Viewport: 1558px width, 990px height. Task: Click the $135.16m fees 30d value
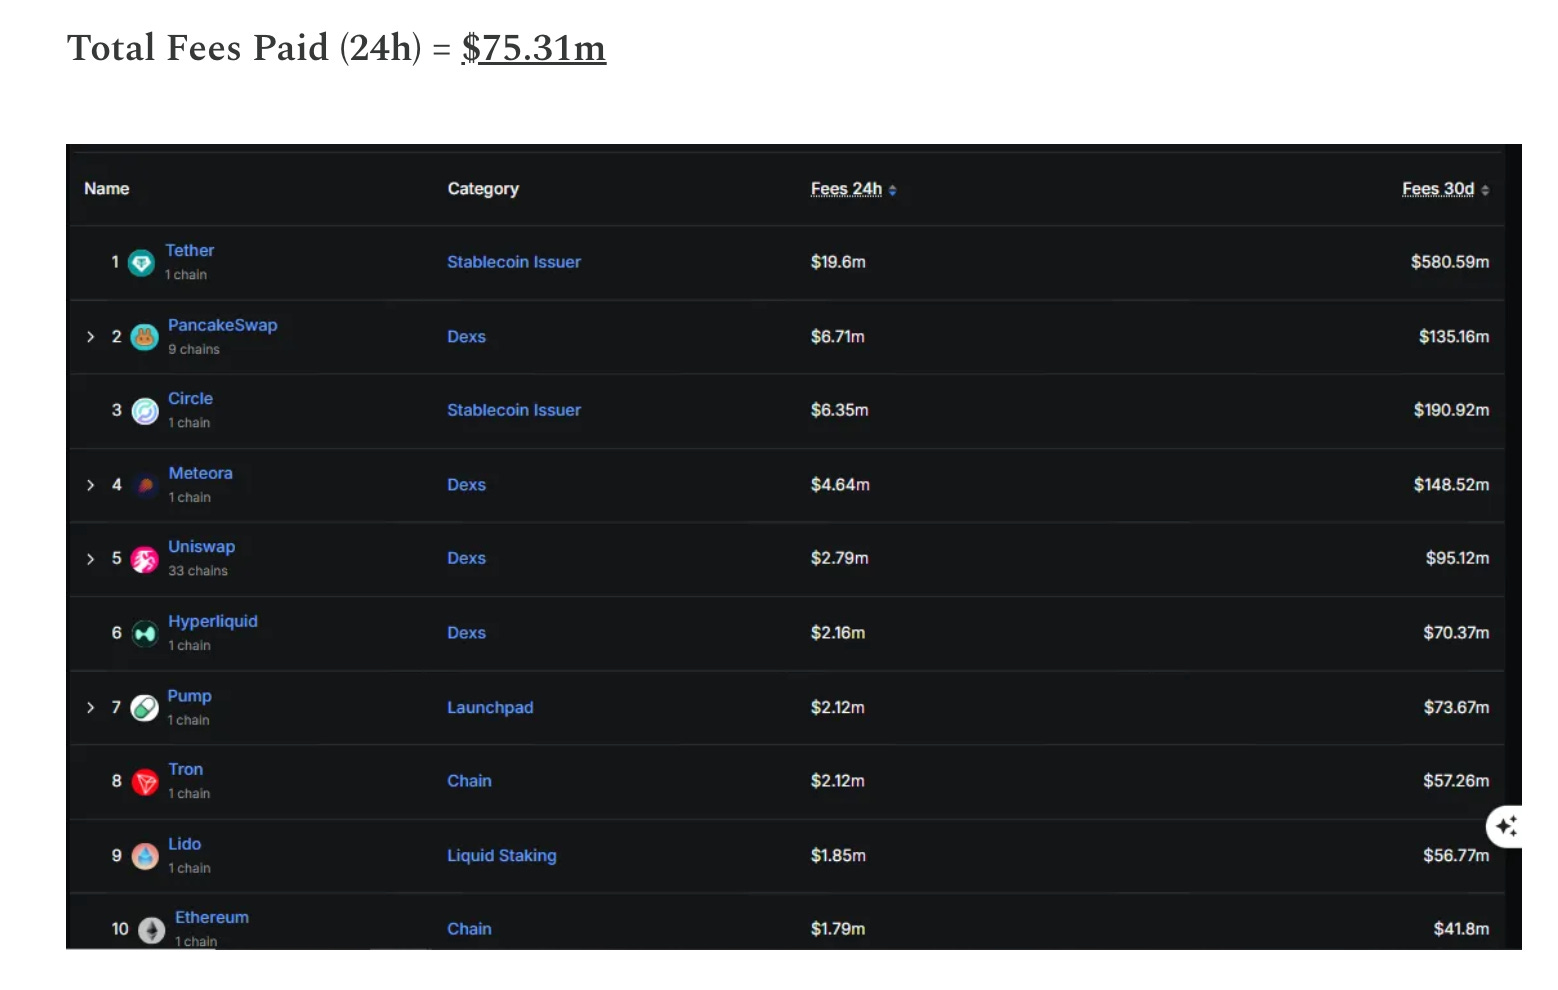[x=1454, y=337]
